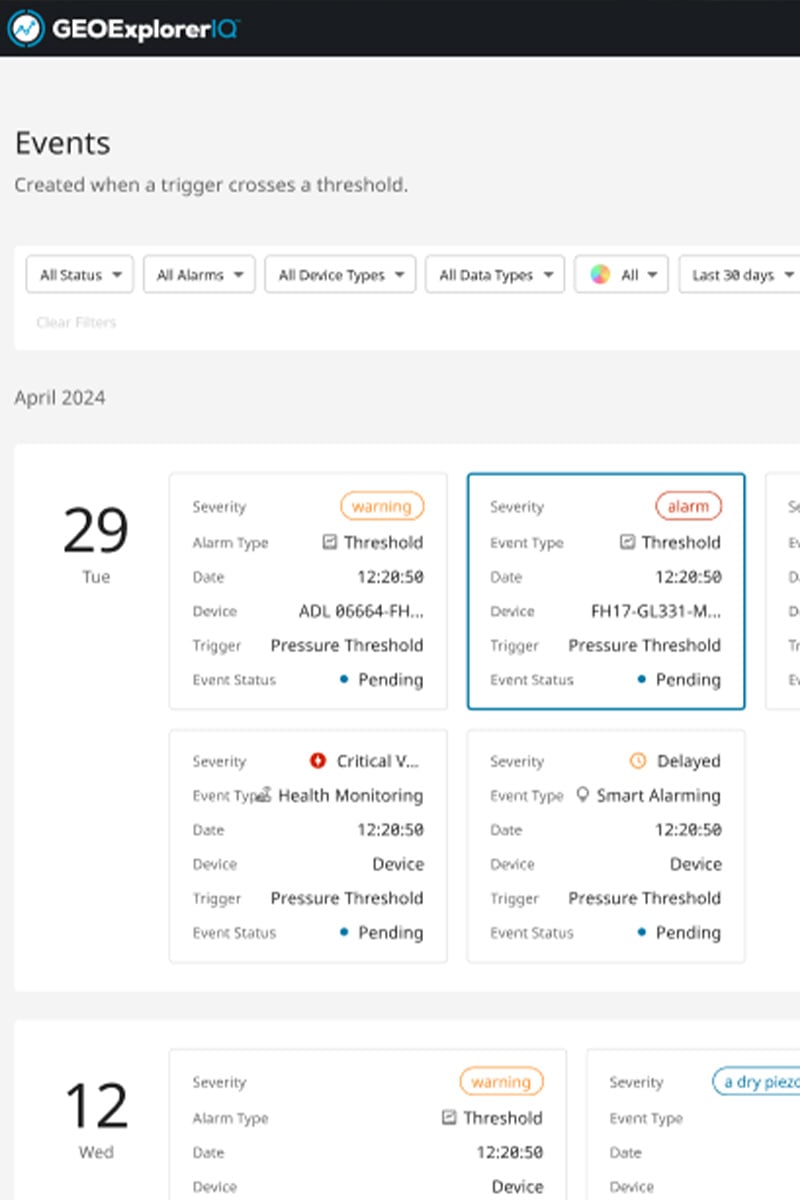Open the All Status filter dropdown
This screenshot has width=800, height=1200.
click(80, 275)
